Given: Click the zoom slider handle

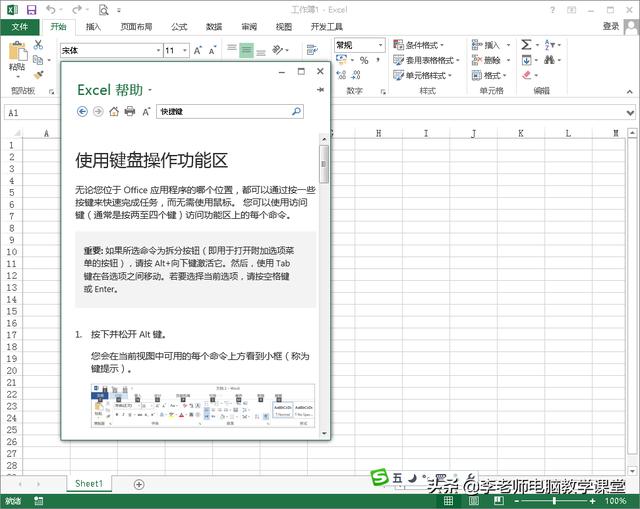Looking at the screenshot, I should (x=554, y=501).
